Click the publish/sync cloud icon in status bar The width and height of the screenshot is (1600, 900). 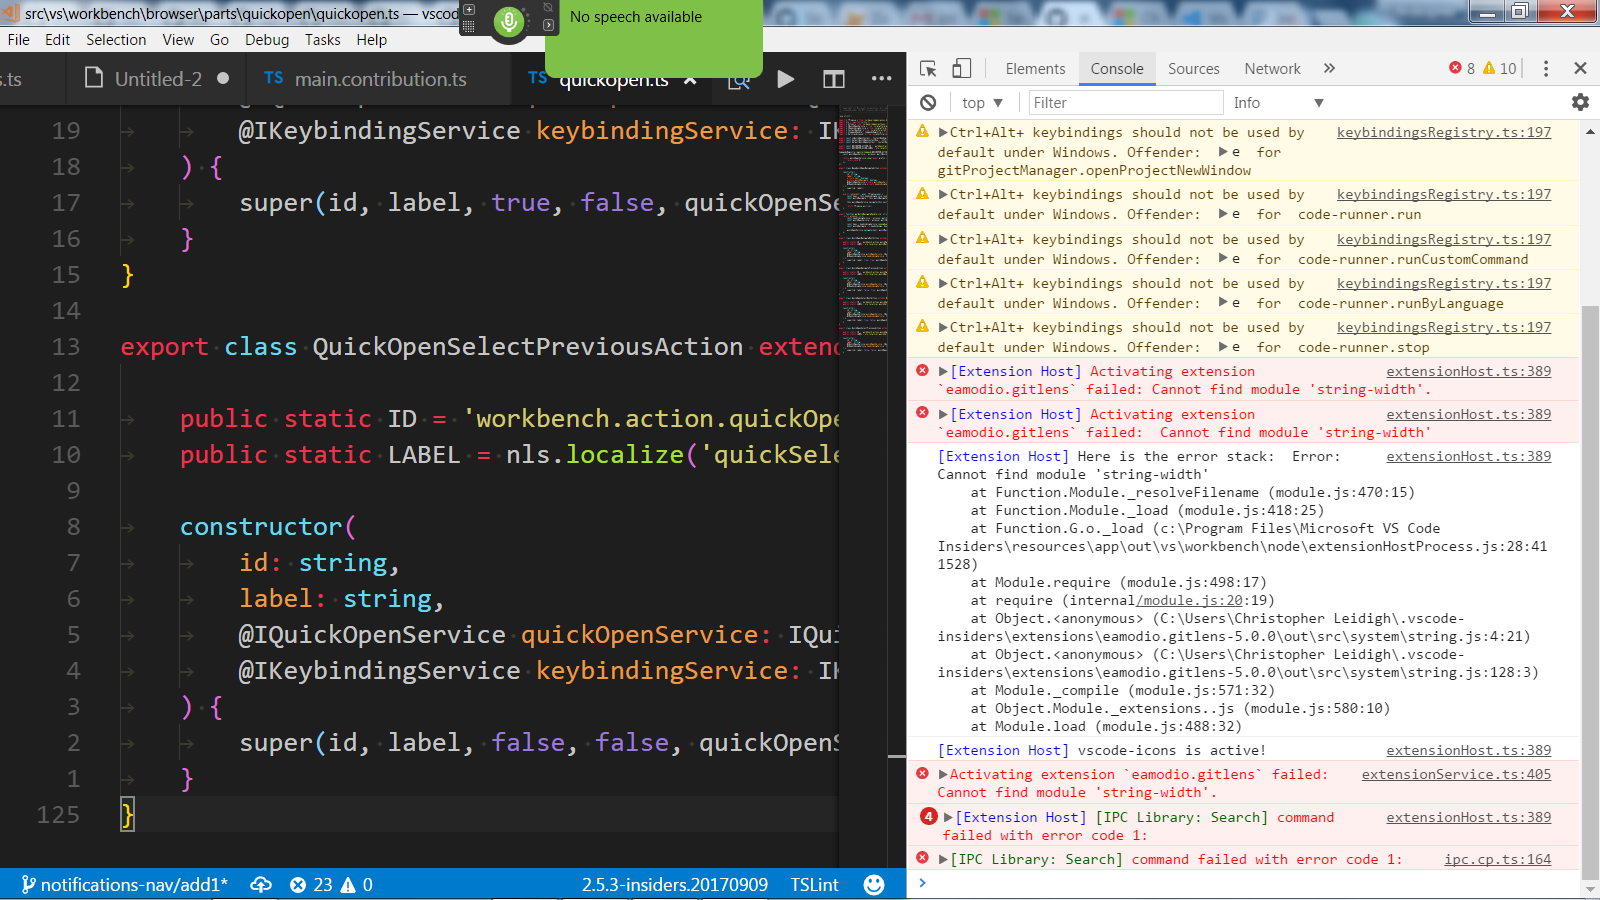(261, 884)
